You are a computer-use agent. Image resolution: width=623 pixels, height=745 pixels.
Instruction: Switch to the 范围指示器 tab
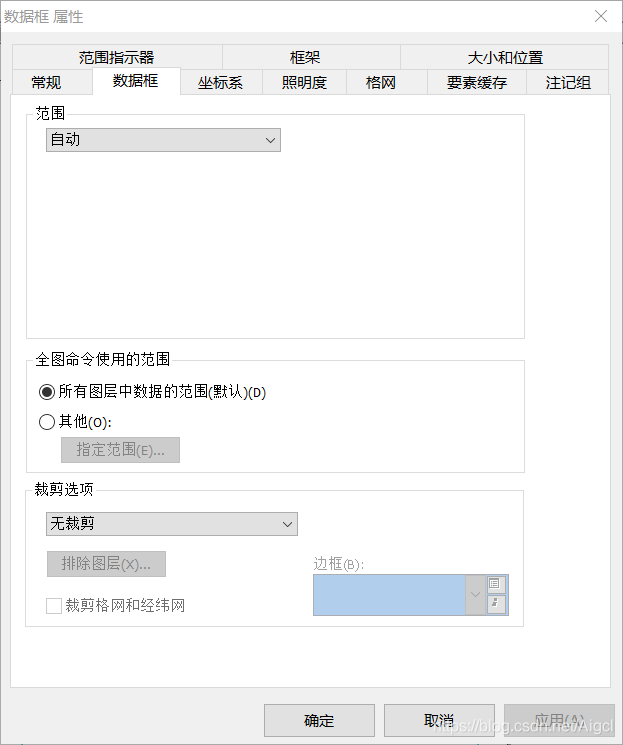[117, 57]
